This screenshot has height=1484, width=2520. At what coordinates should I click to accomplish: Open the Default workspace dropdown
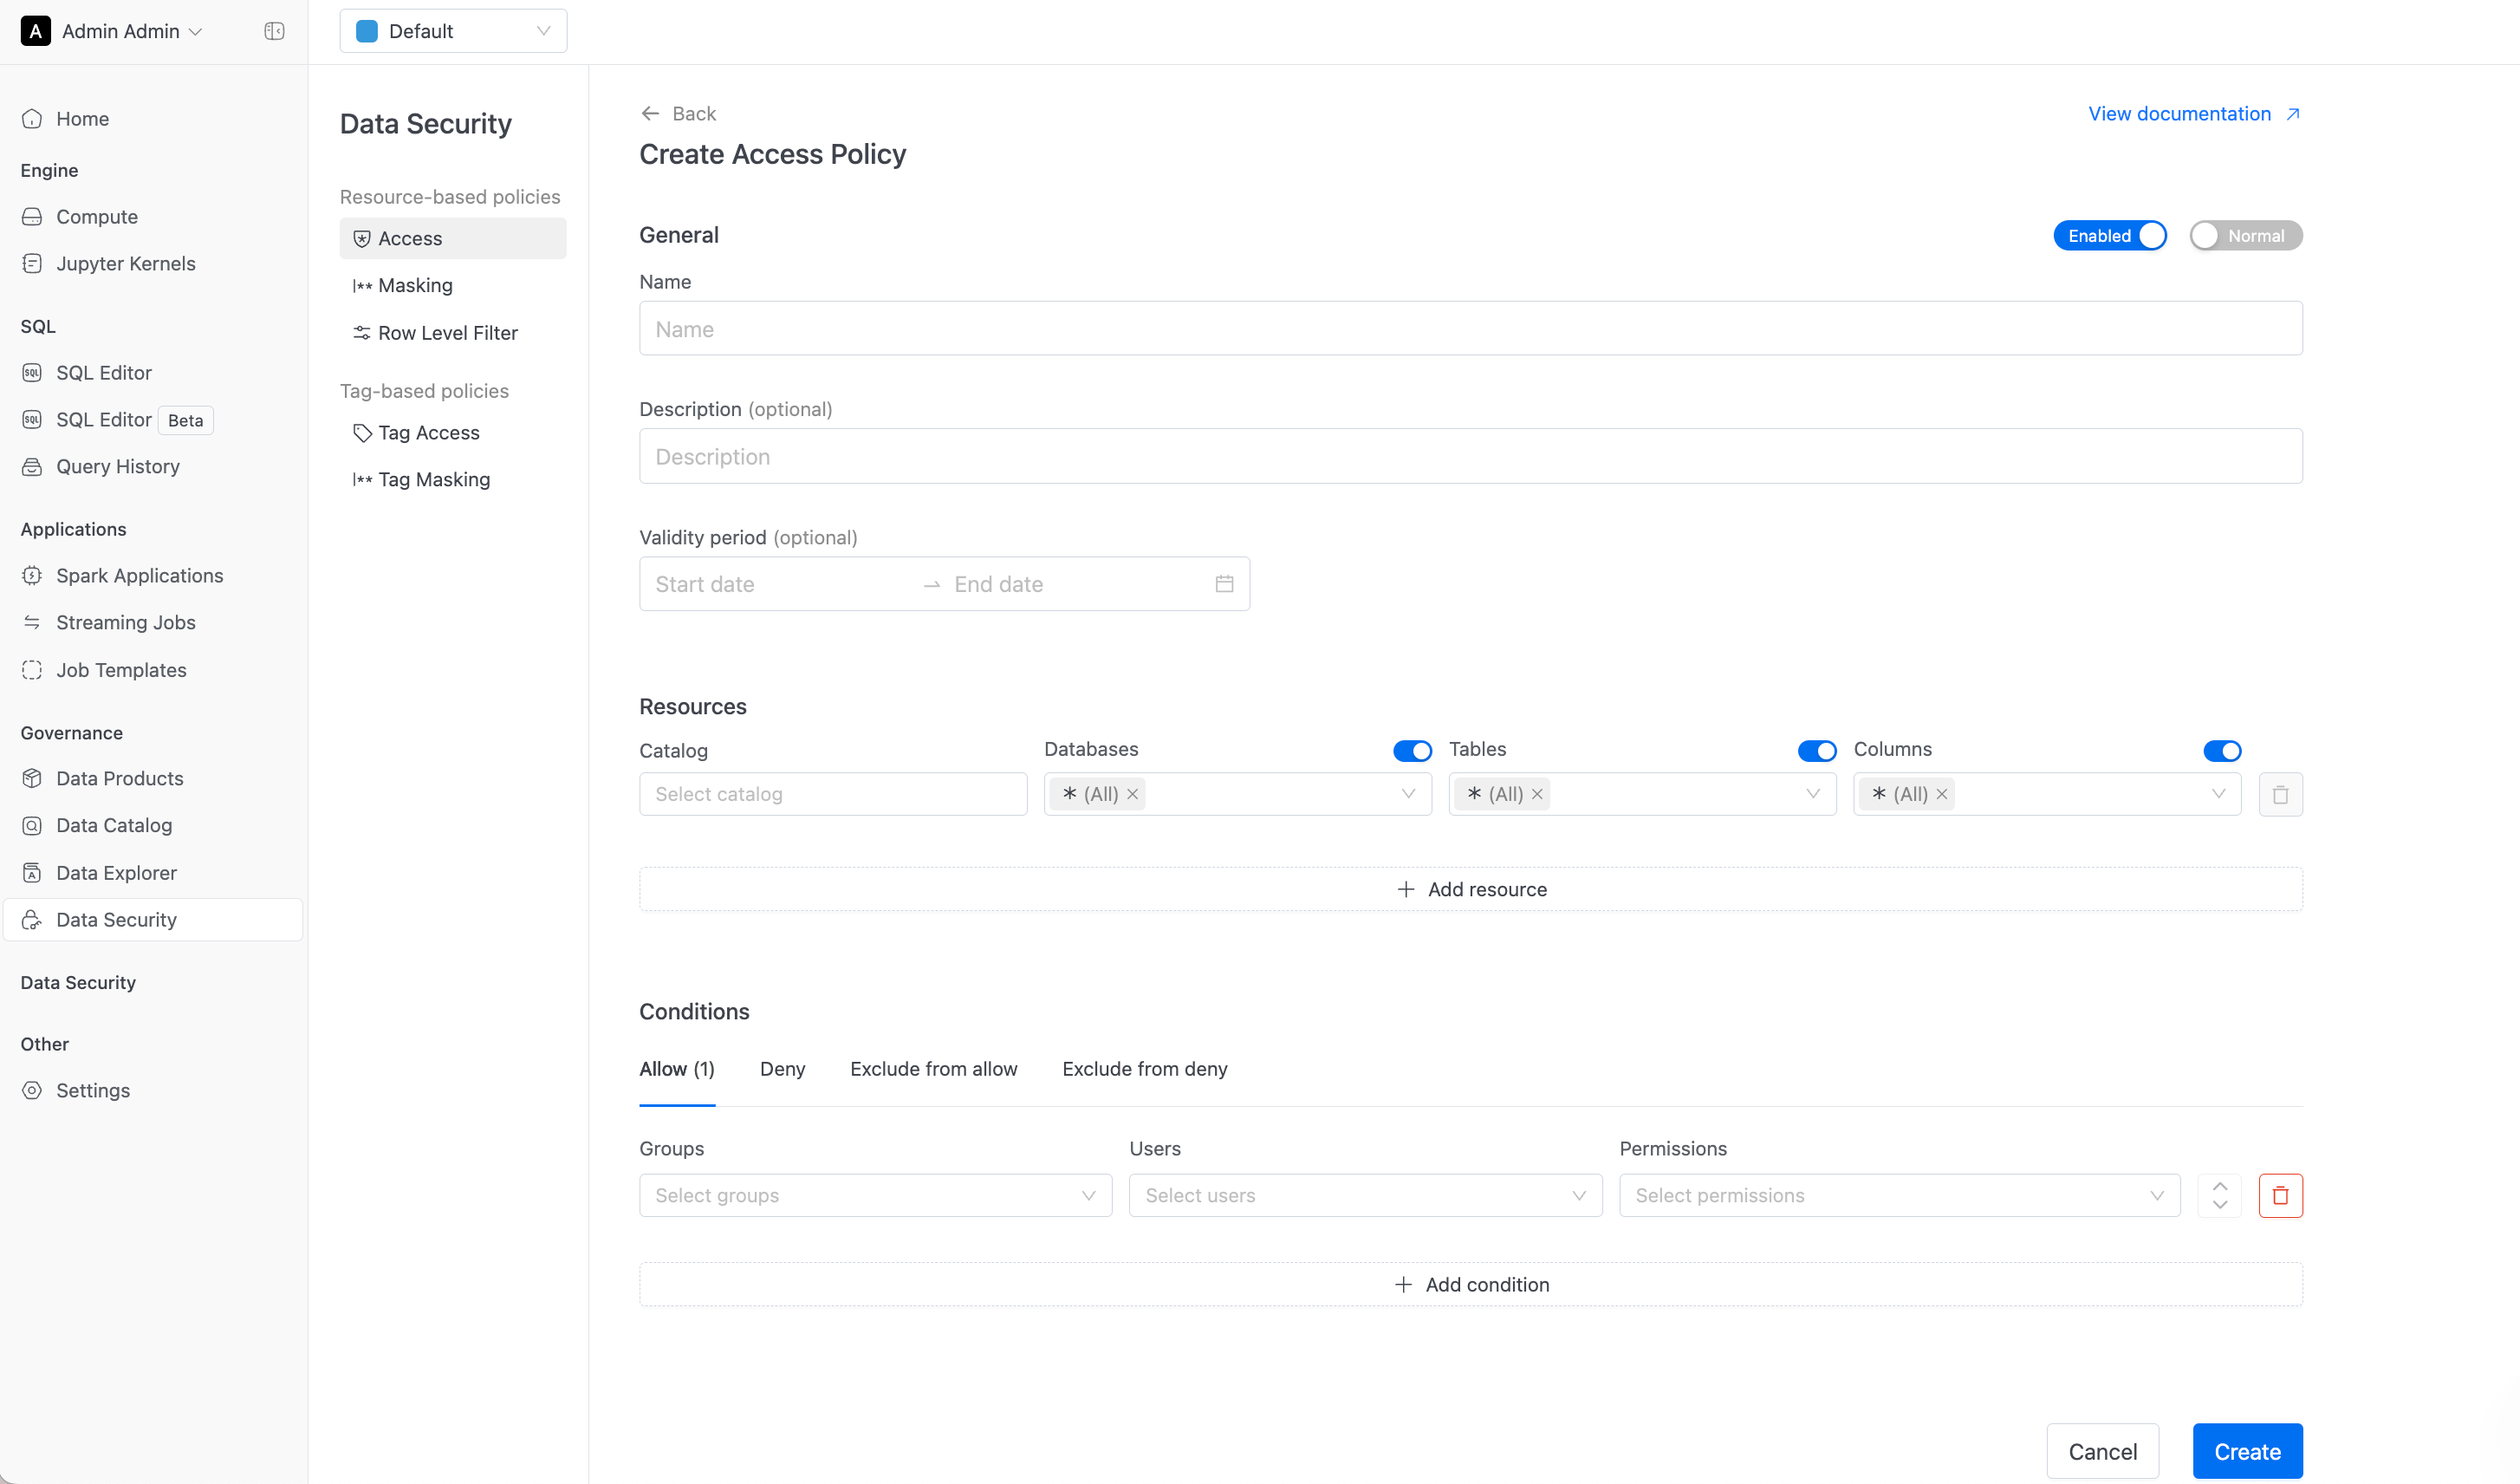point(453,31)
